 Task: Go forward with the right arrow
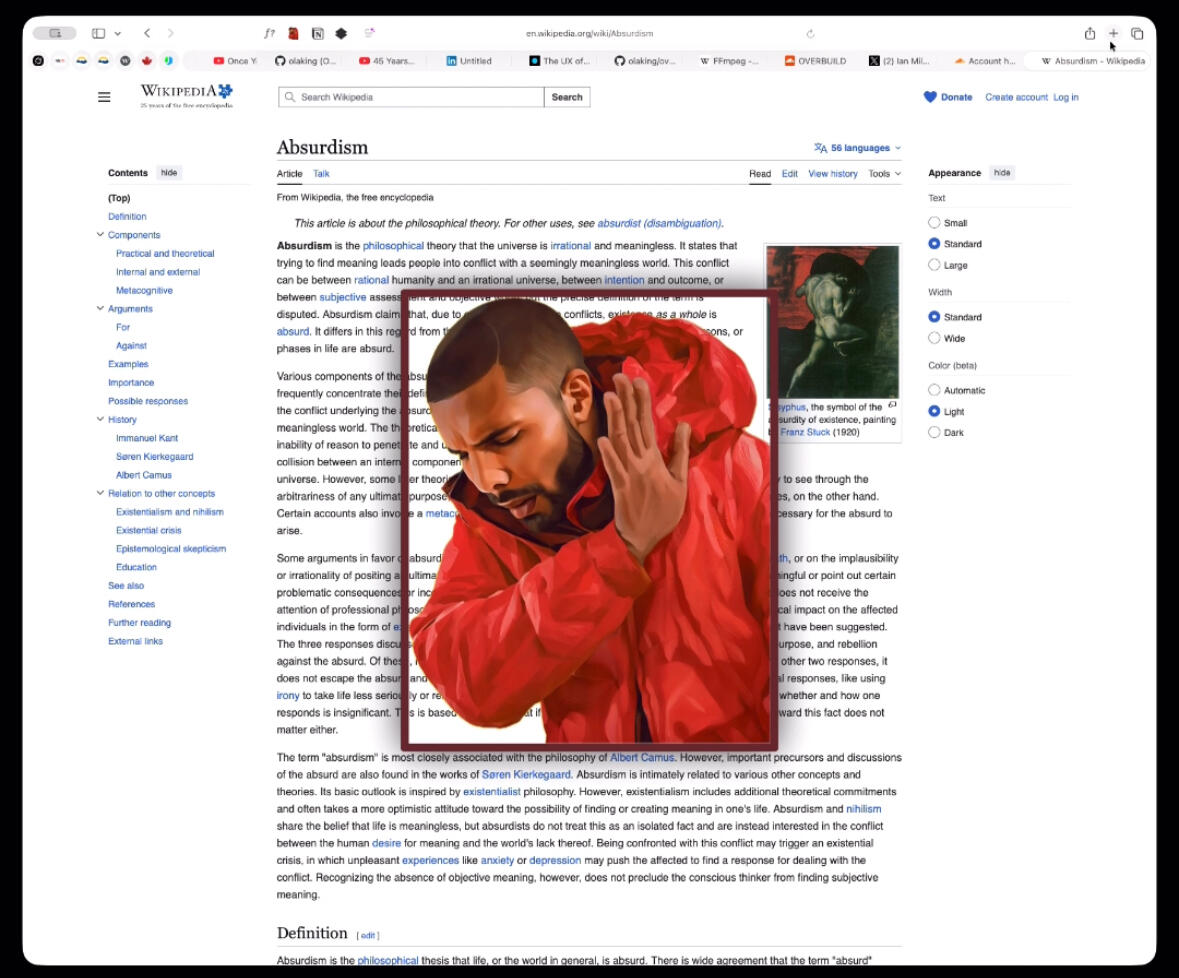coord(171,33)
